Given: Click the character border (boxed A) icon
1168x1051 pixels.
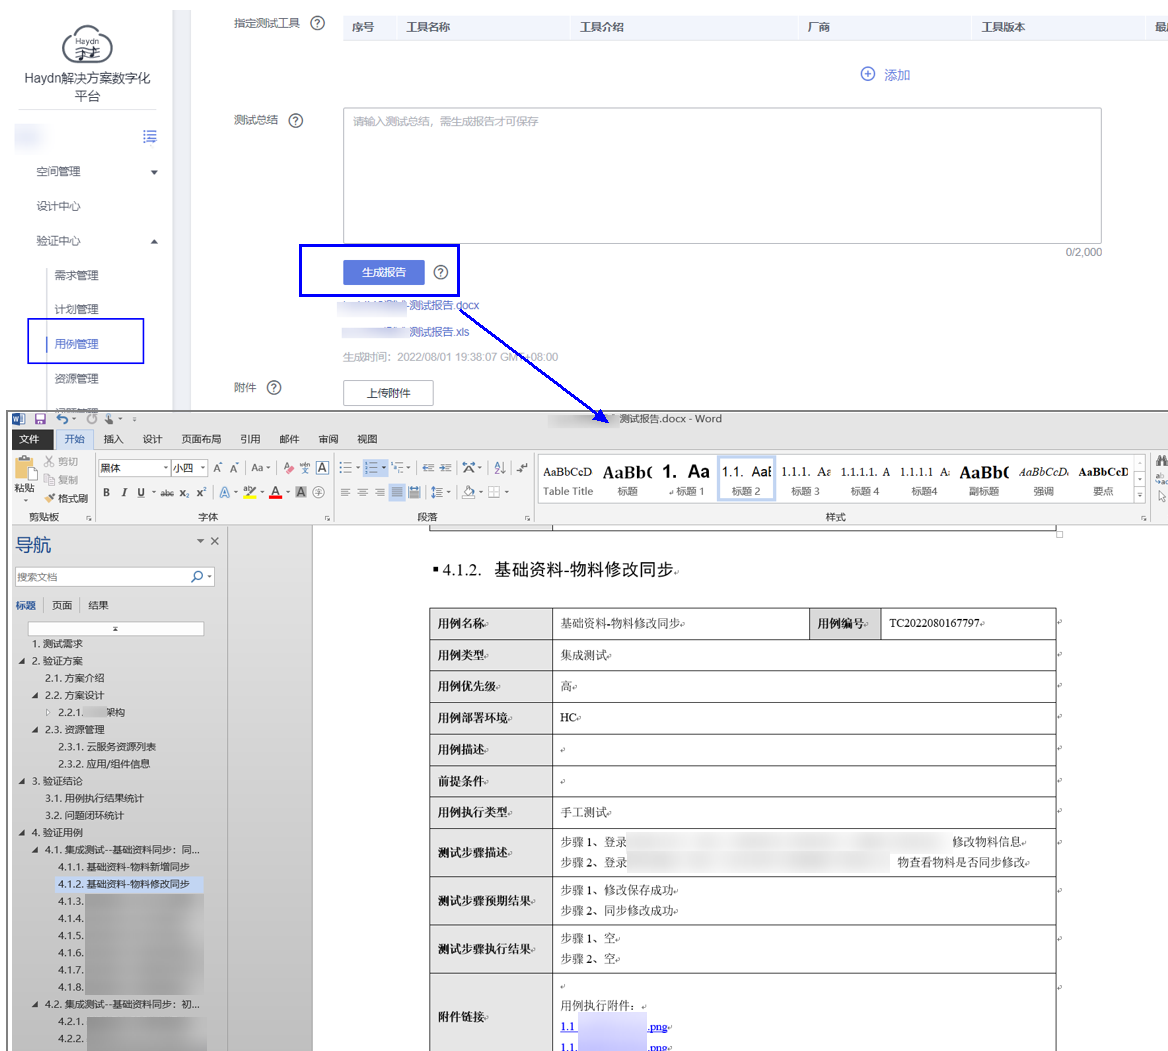Looking at the screenshot, I should (323, 468).
